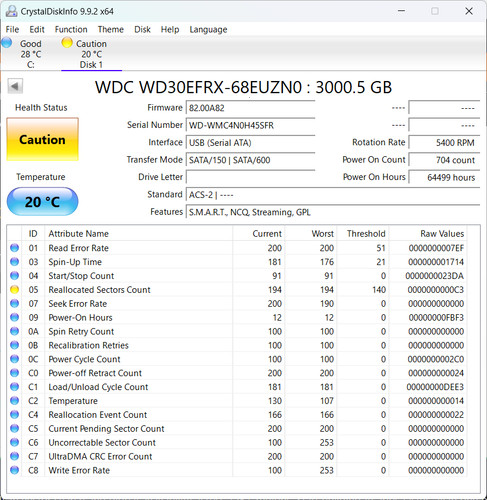Open the Language menu

click(208, 29)
